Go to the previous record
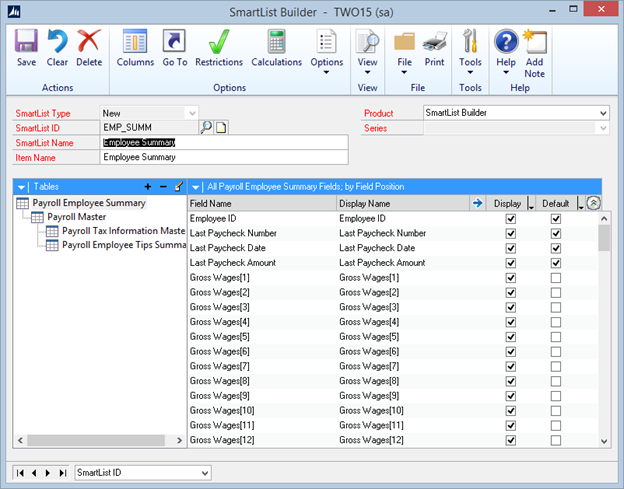The image size is (624, 489). coord(34,473)
